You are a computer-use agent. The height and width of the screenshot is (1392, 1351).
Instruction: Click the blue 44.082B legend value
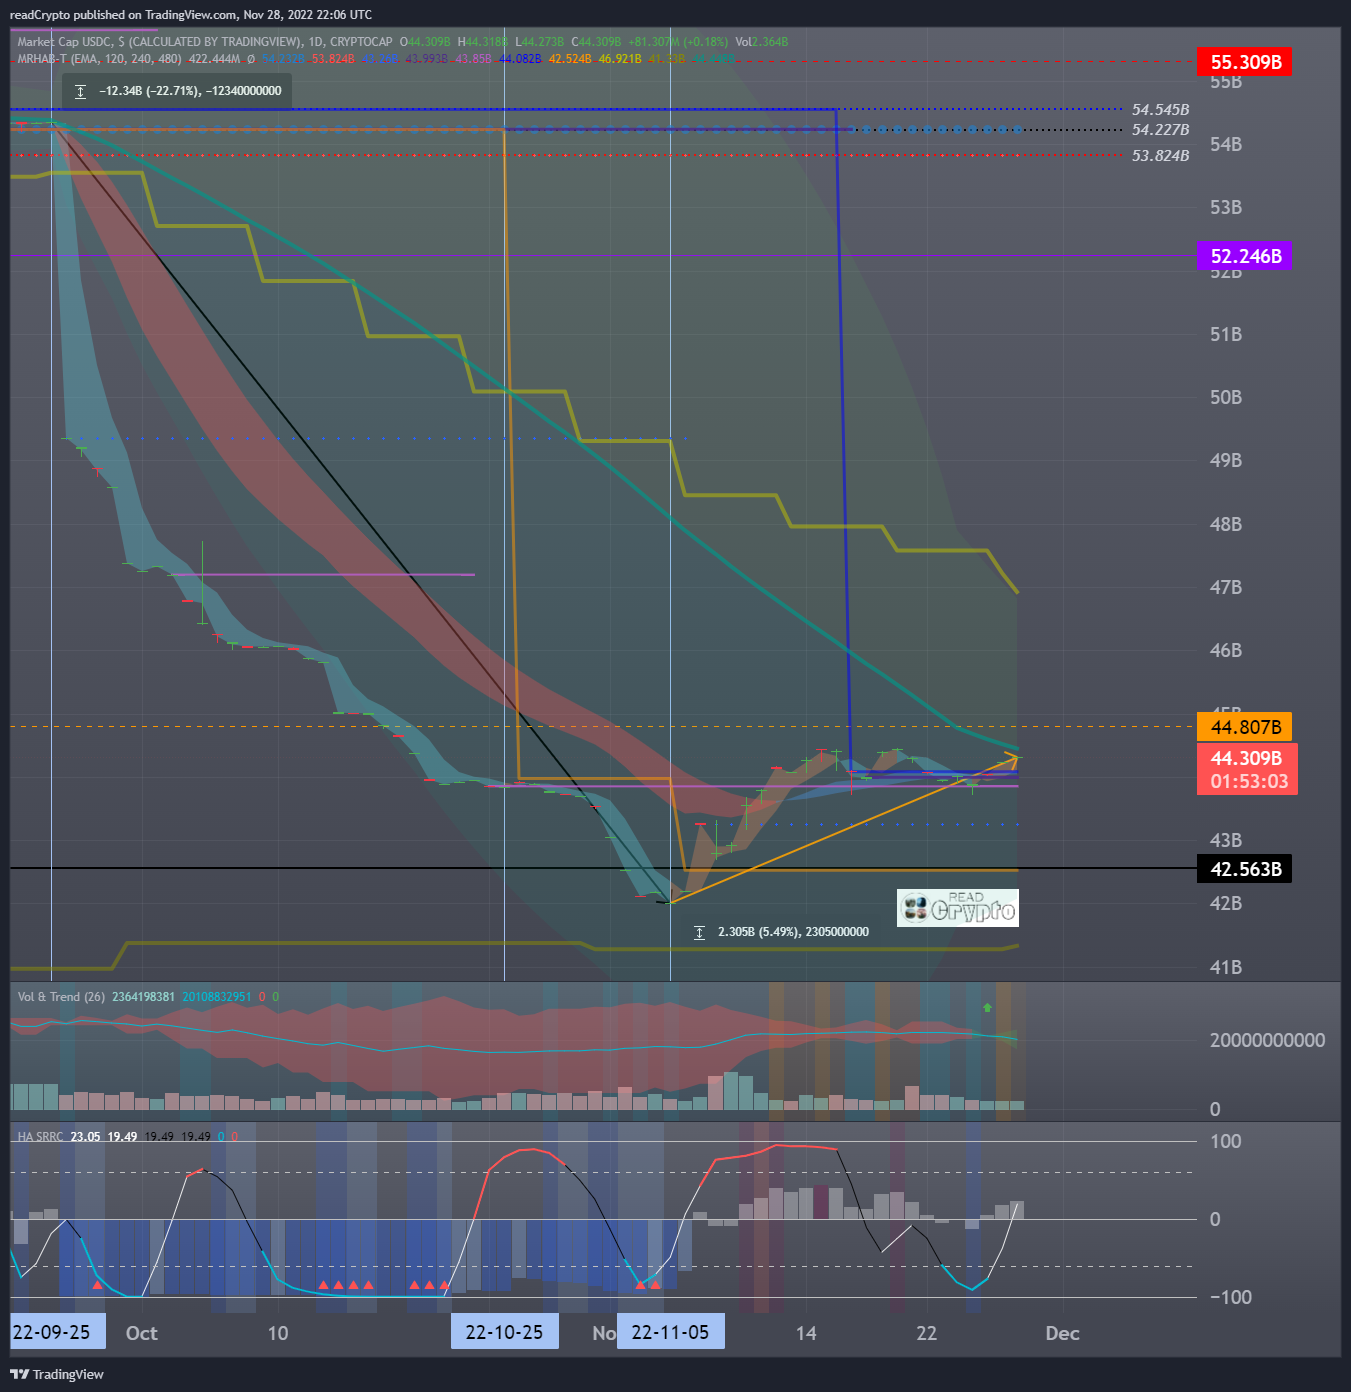pyautogui.click(x=520, y=59)
